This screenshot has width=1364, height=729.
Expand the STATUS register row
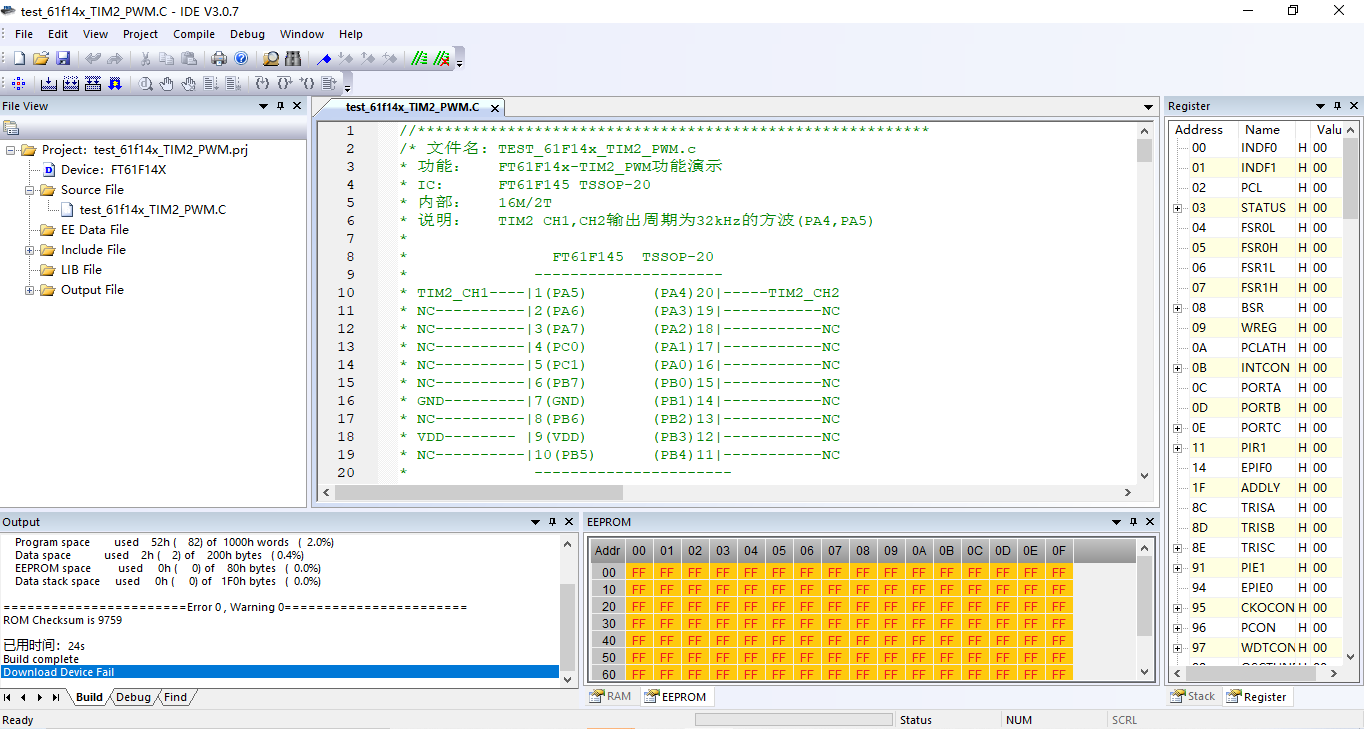pyautogui.click(x=1178, y=208)
